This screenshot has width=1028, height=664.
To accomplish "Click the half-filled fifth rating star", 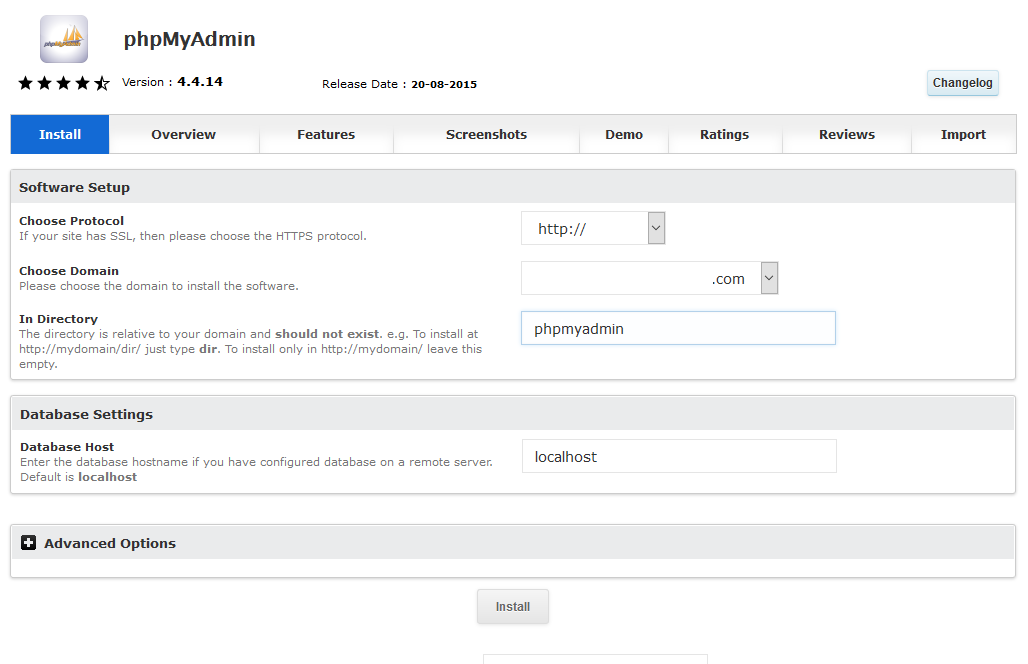I will point(102,83).
